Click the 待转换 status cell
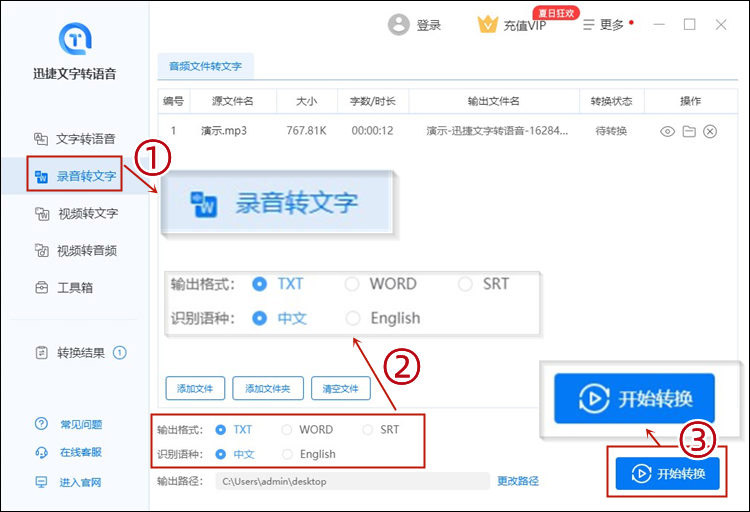This screenshot has width=750, height=512. click(x=611, y=131)
